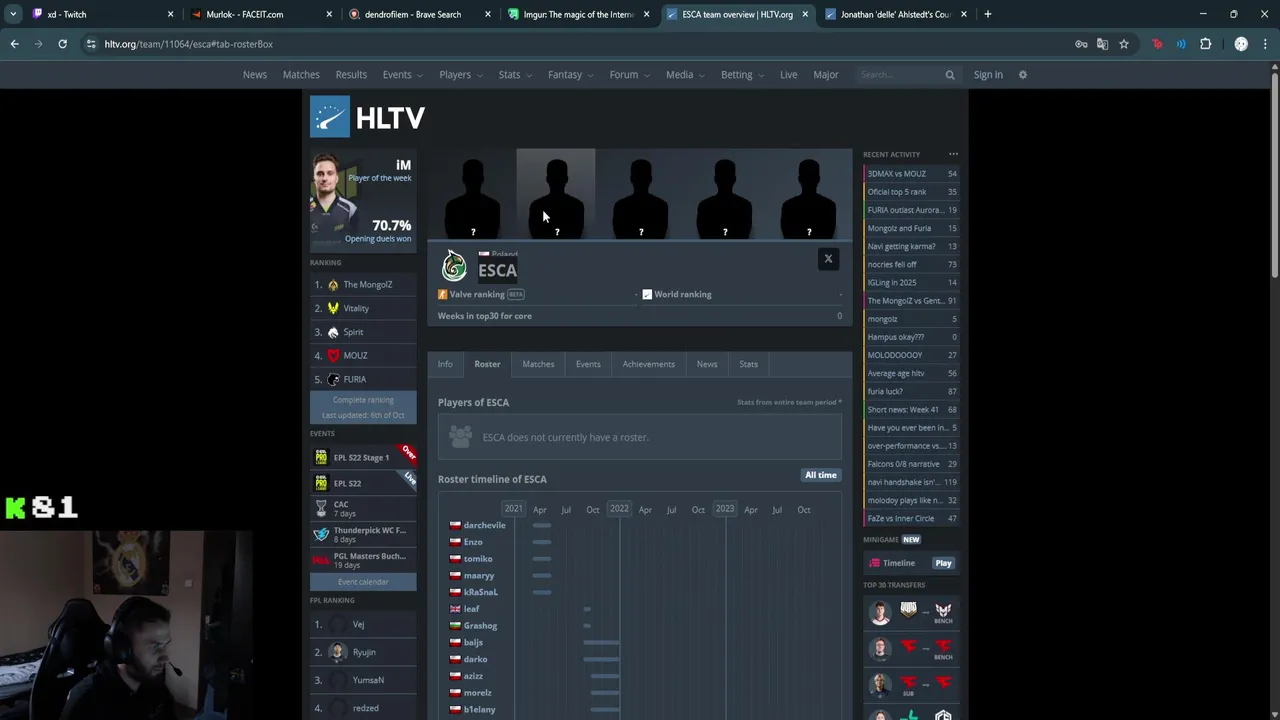Switch to dendrofilem Brave Search tab
This screenshot has height=720, width=1280.
(420, 14)
